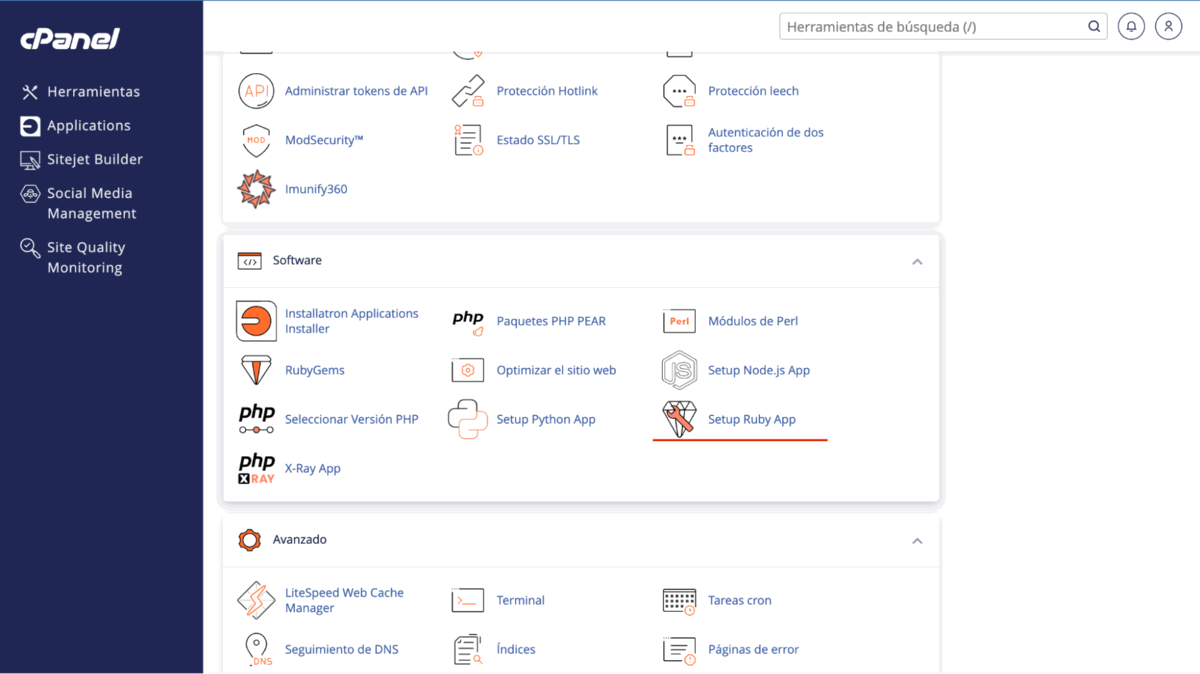Viewport: 1200px width, 674px height.
Task: Click the Setup Python App icon
Action: click(x=468, y=419)
